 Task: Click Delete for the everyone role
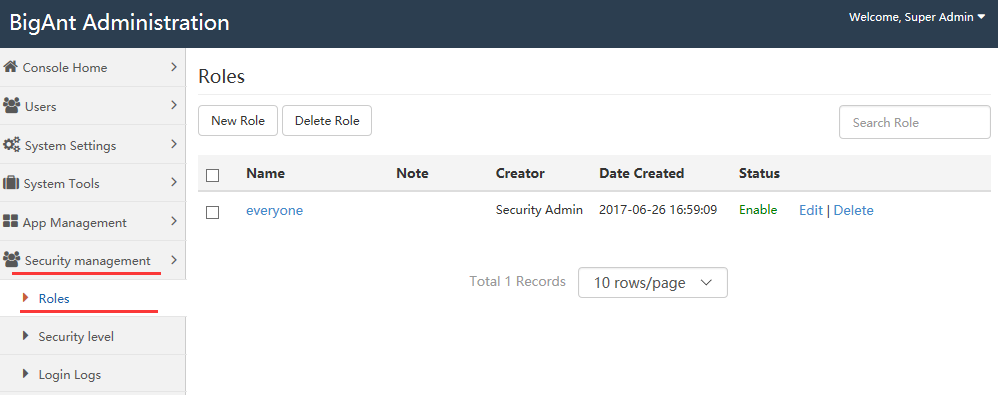(x=854, y=211)
